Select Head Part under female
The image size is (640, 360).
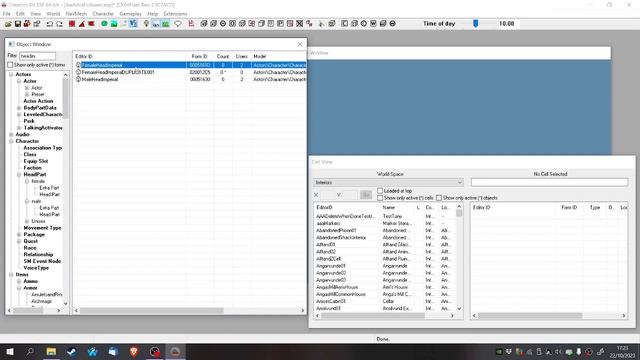click(49, 194)
